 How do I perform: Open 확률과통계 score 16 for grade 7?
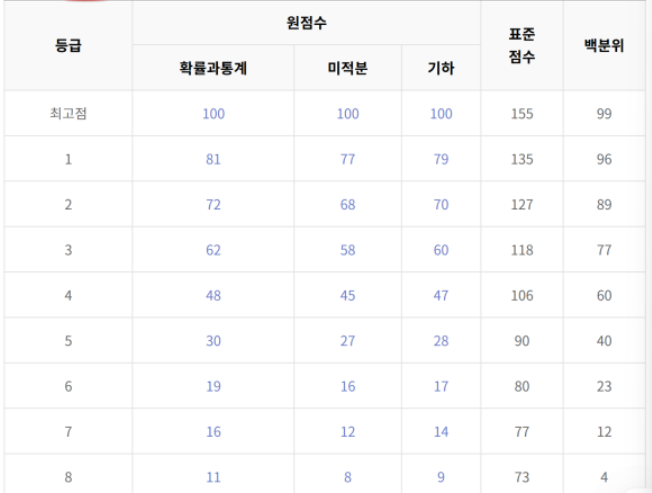click(213, 431)
